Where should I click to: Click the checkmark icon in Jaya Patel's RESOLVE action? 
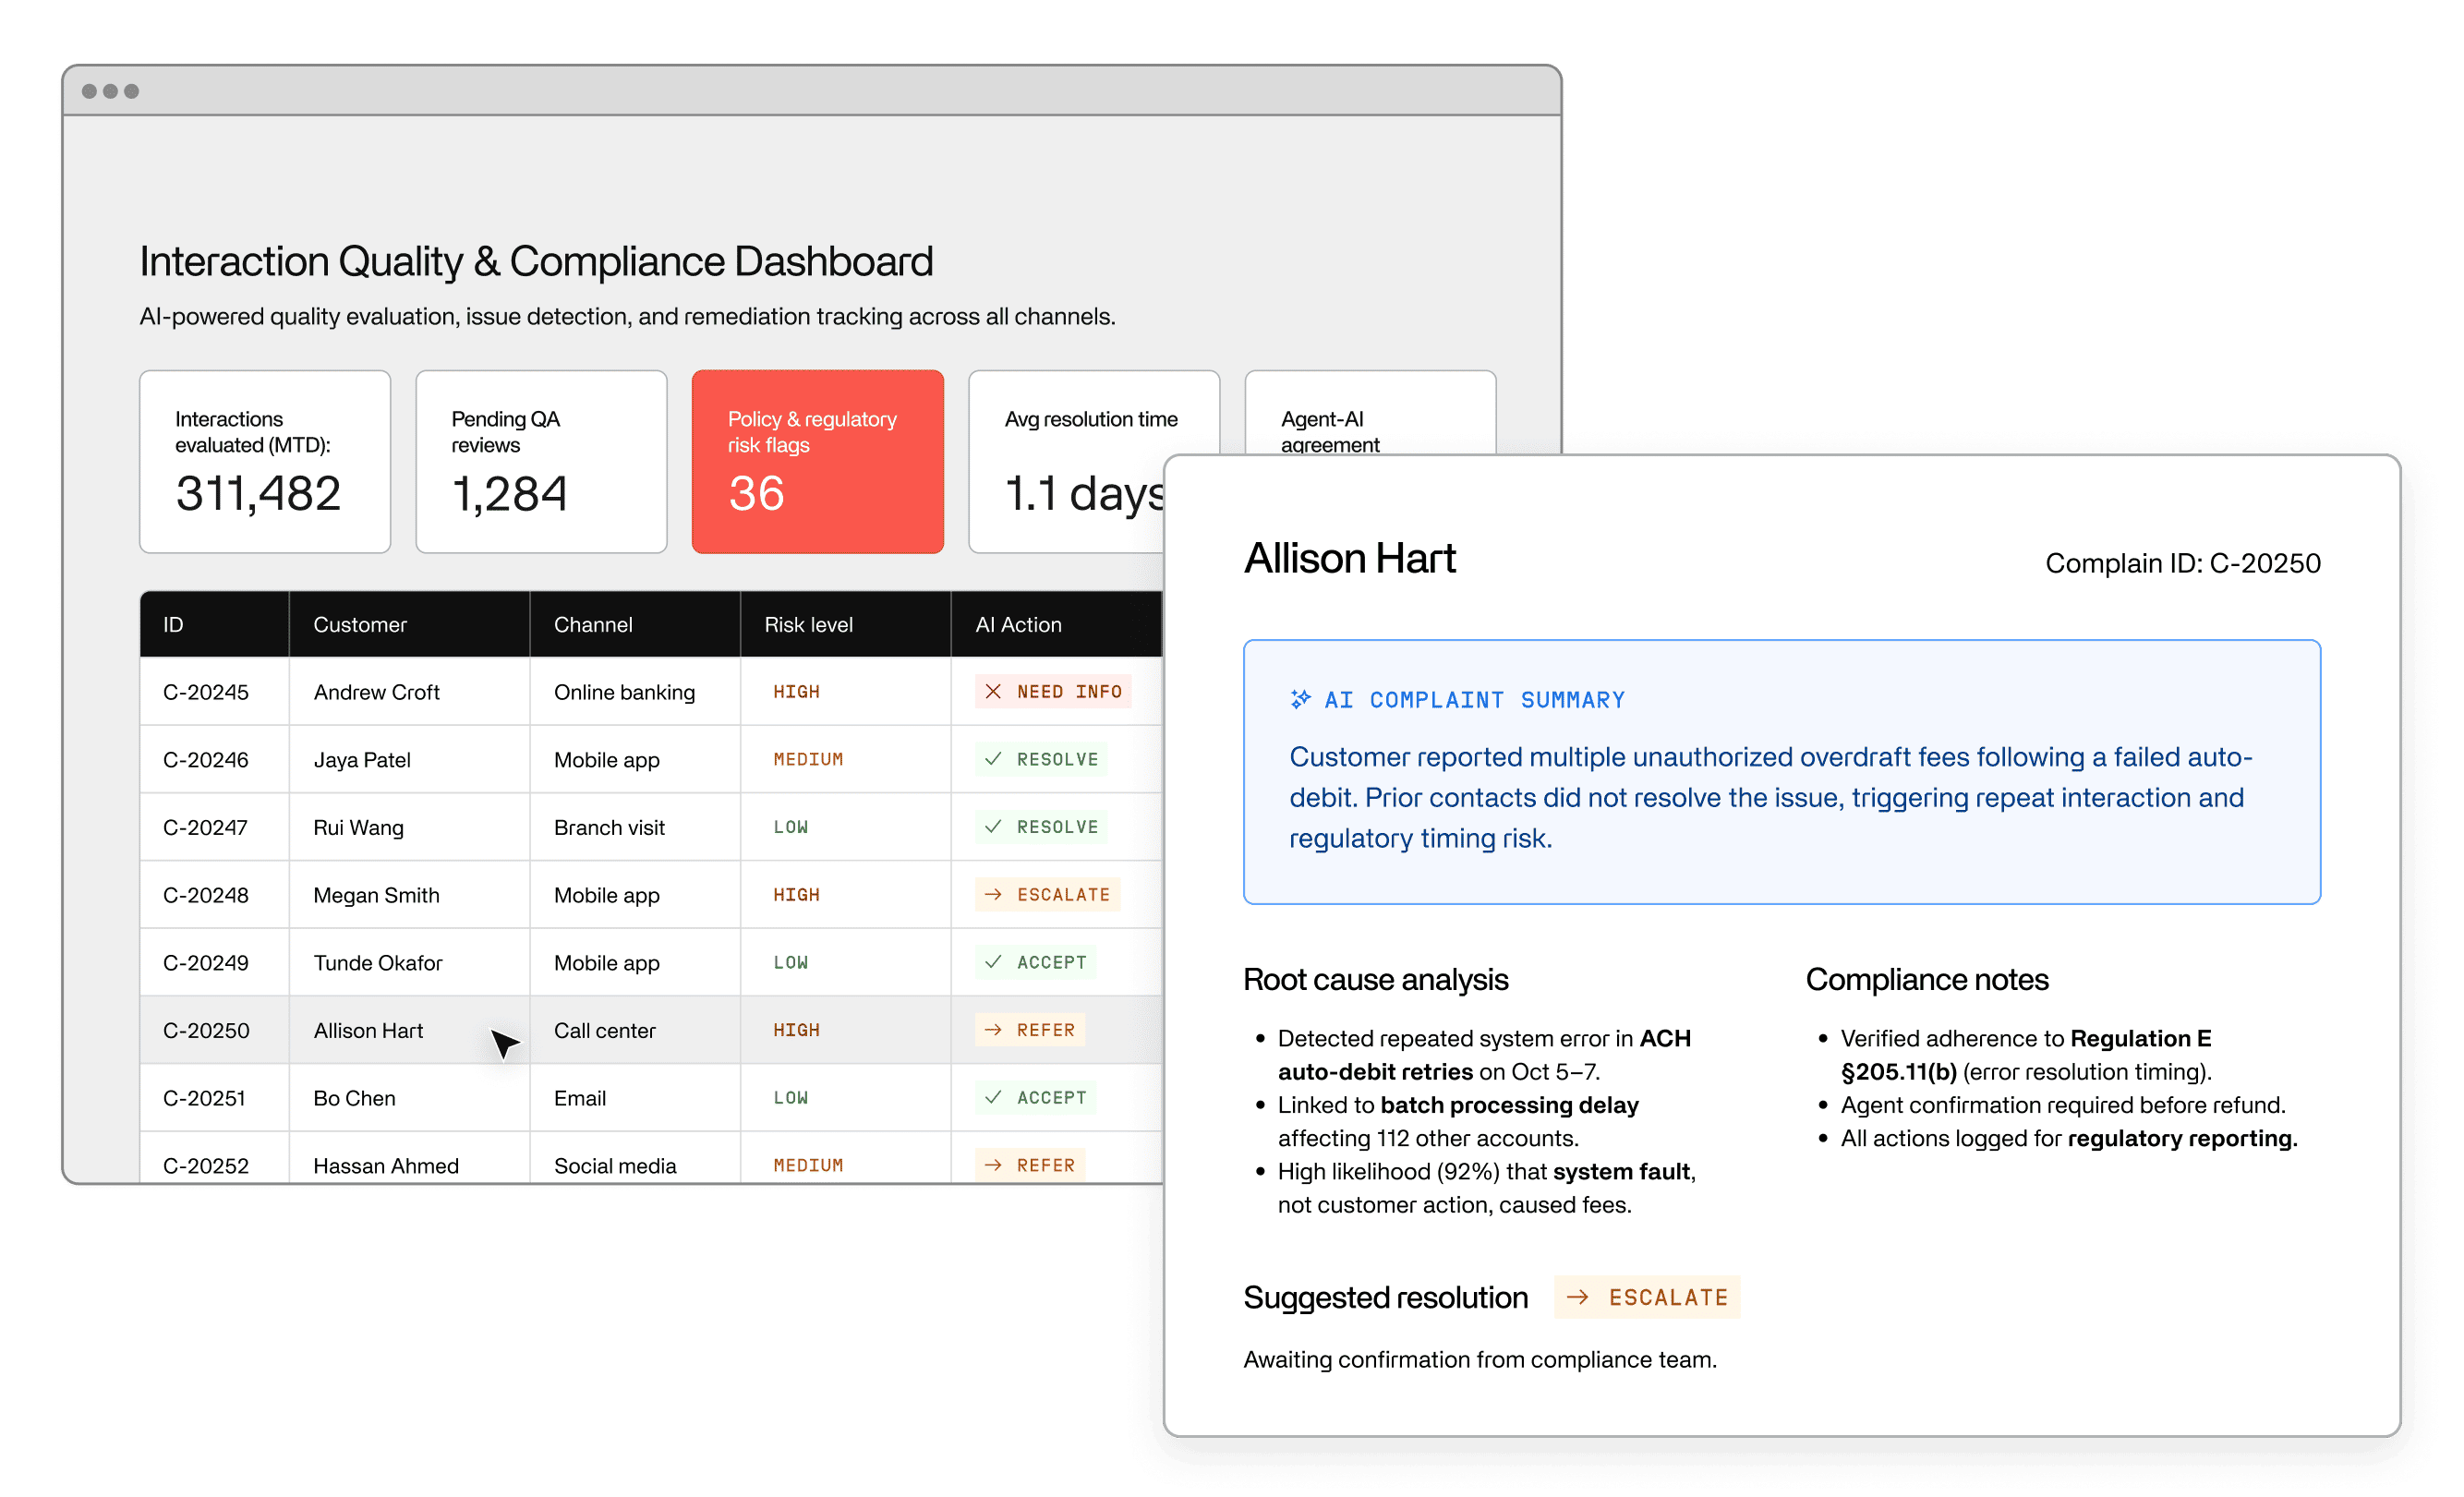coord(991,759)
